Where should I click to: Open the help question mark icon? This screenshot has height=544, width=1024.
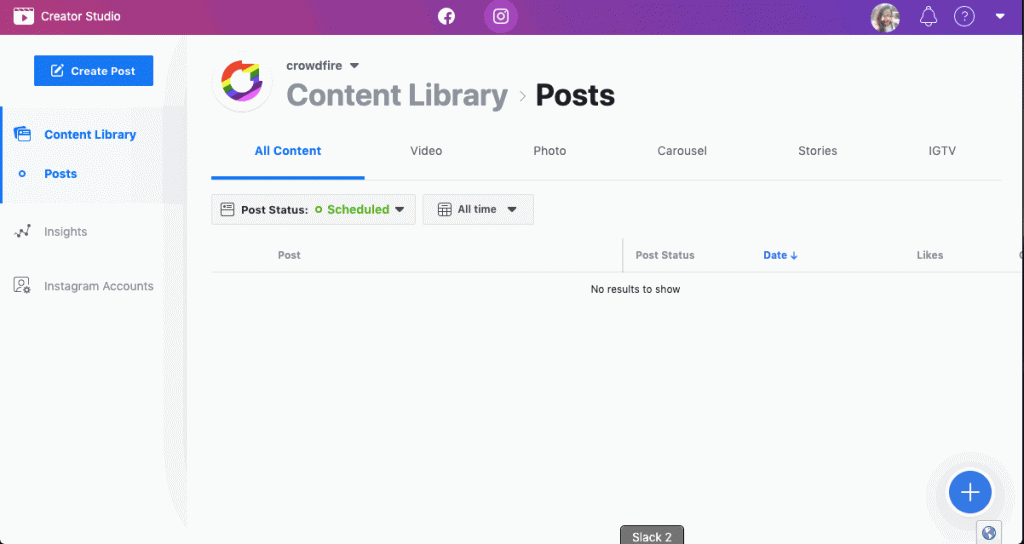[x=964, y=17]
